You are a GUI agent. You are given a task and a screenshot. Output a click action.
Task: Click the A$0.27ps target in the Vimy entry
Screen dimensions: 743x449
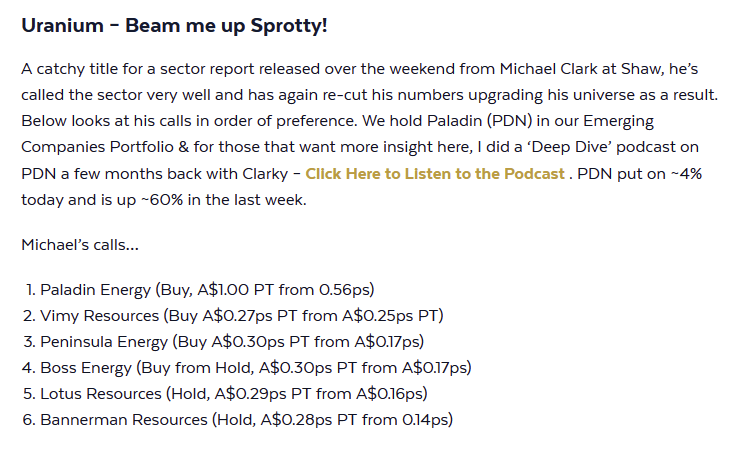tap(235, 316)
